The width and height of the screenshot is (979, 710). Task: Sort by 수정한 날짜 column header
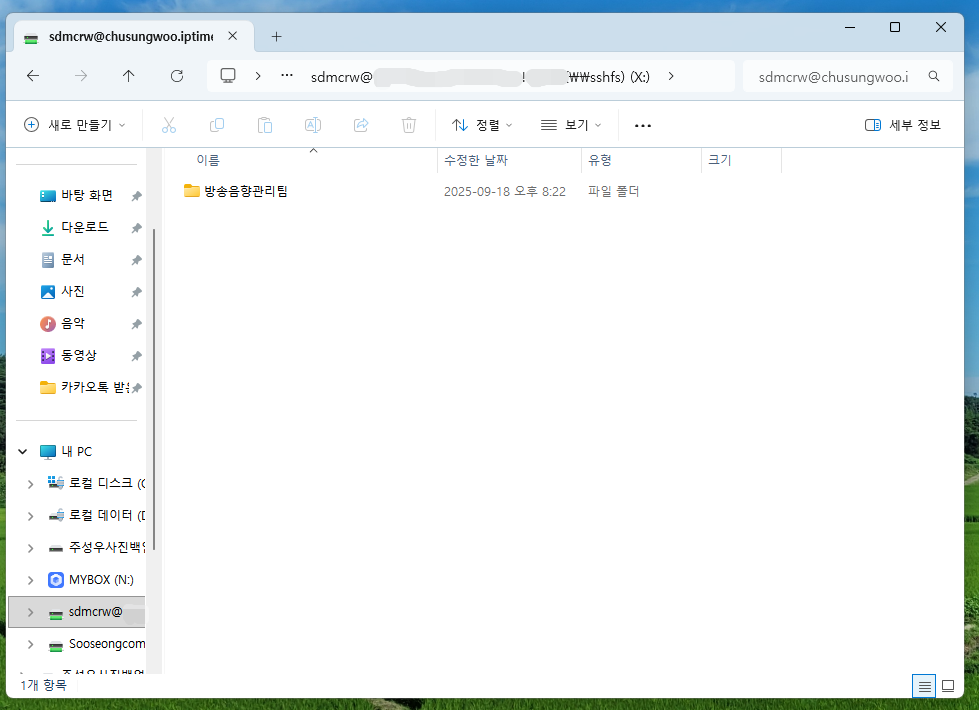508,160
